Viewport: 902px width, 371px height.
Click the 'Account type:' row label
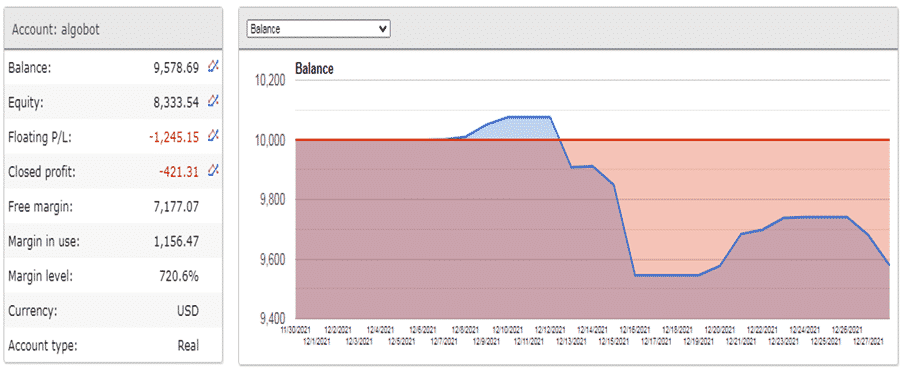pos(43,346)
